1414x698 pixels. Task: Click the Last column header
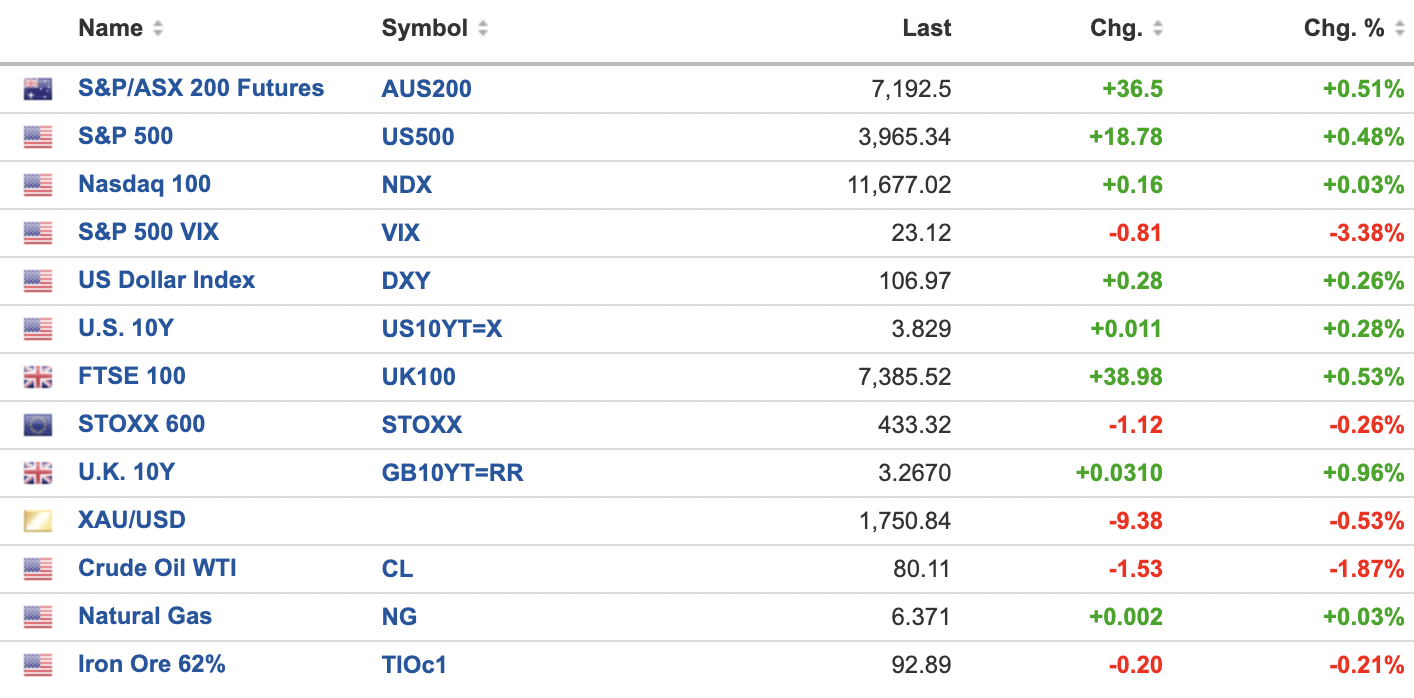pyautogui.click(x=926, y=28)
